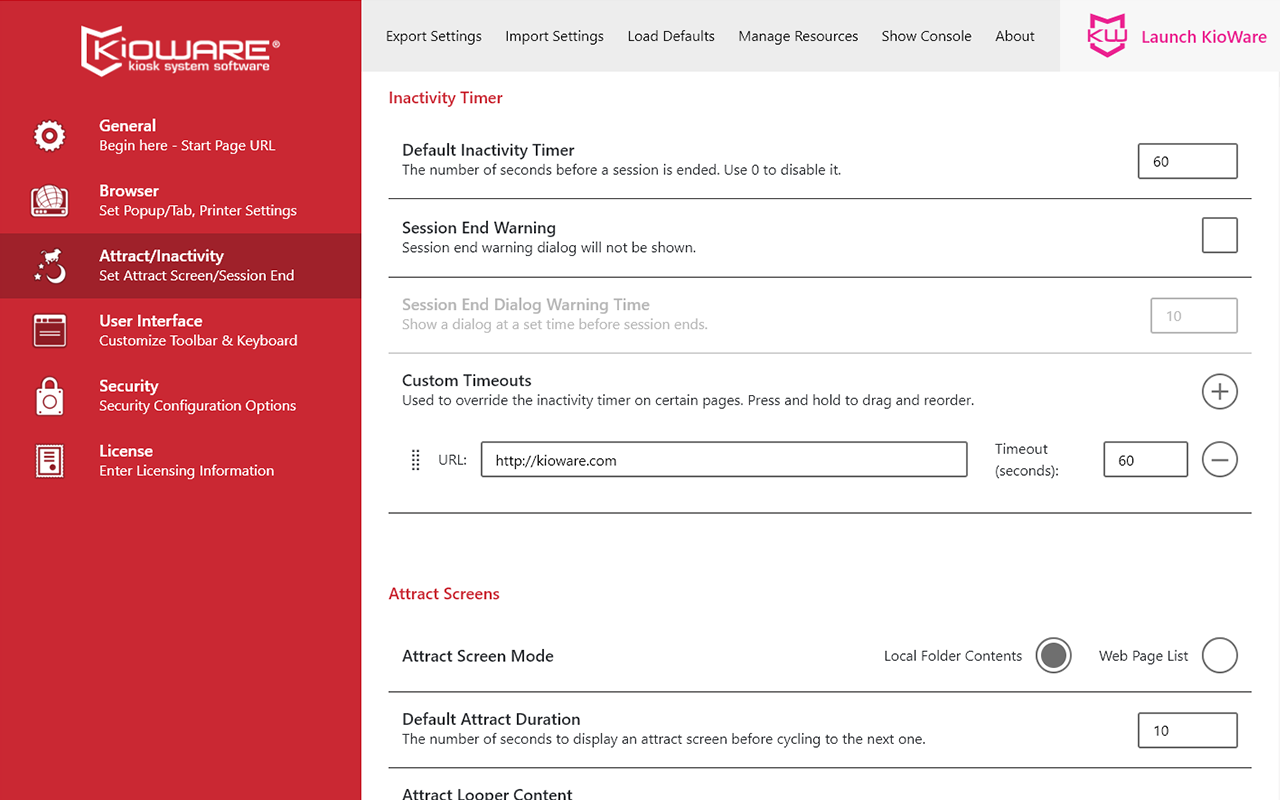1280x800 pixels.
Task: Click the Default Attract Duration field
Action: pos(1187,730)
